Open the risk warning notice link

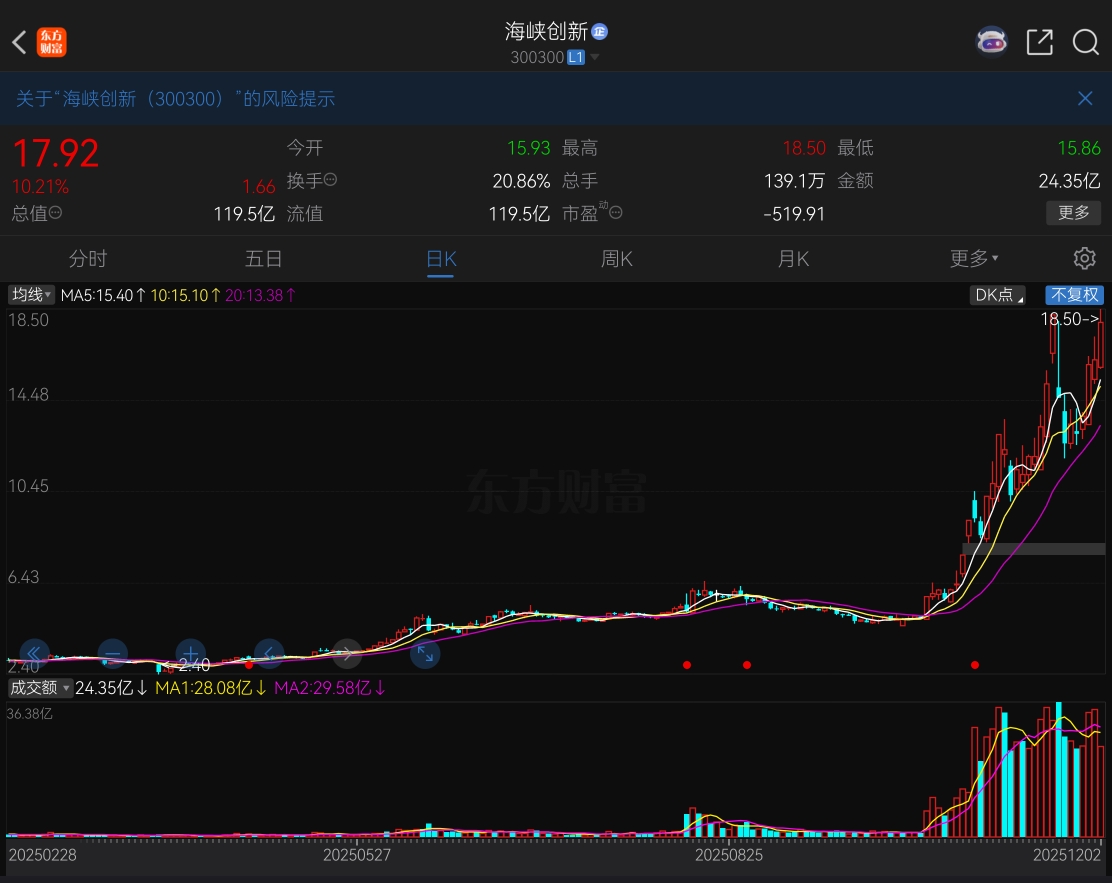tap(175, 99)
